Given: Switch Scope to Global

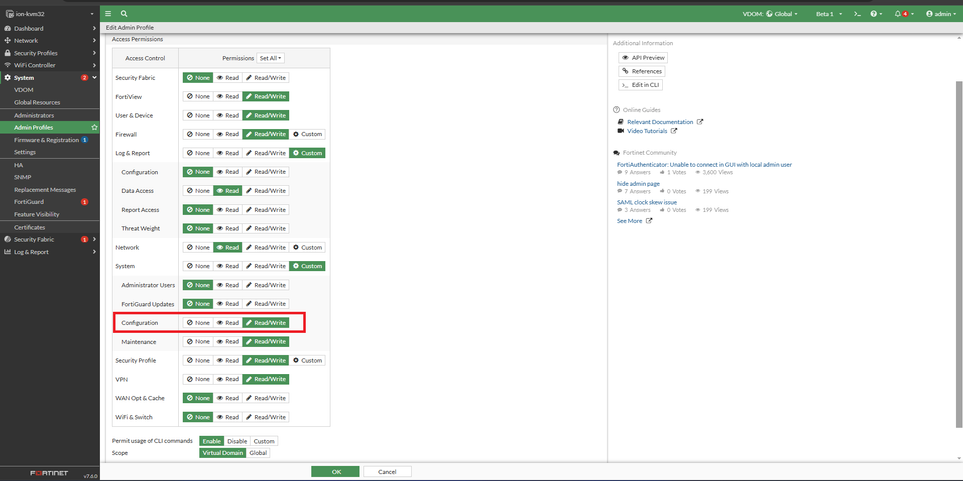Looking at the screenshot, I should (258, 453).
